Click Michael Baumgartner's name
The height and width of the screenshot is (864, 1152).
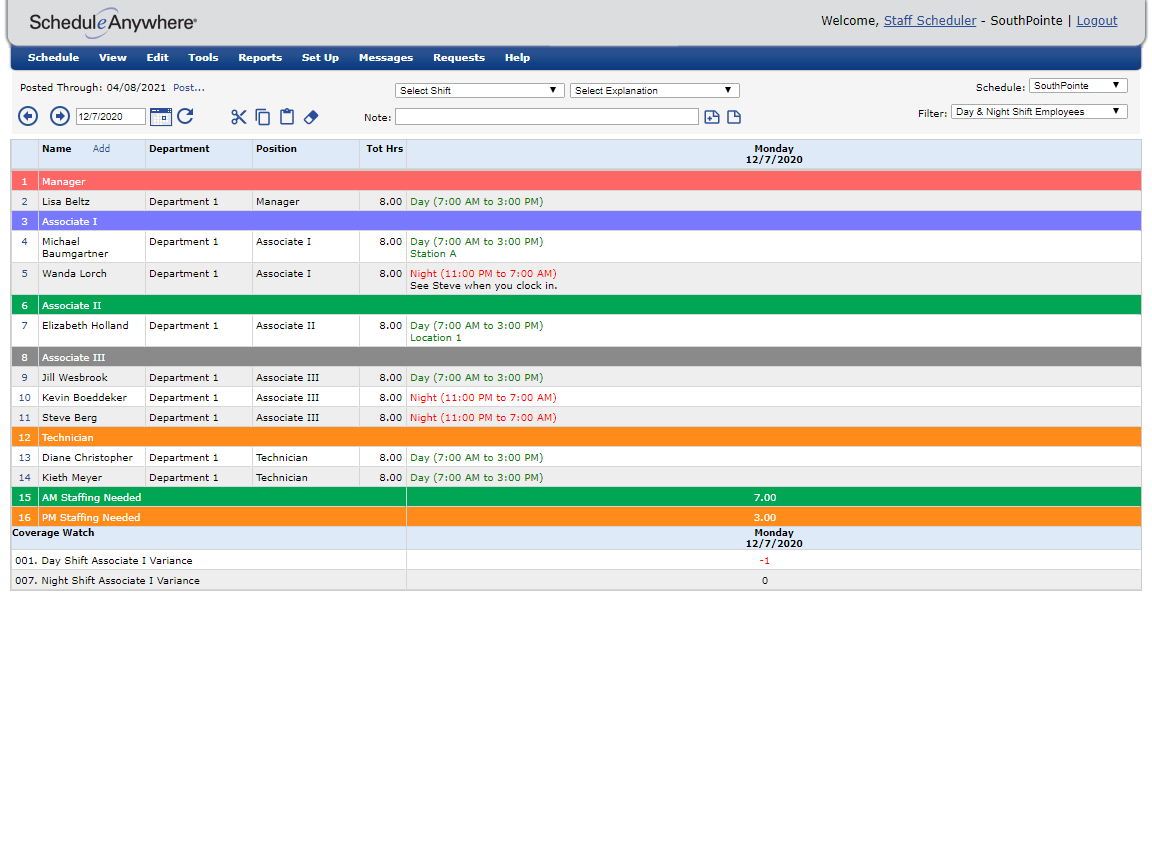click(x=75, y=248)
